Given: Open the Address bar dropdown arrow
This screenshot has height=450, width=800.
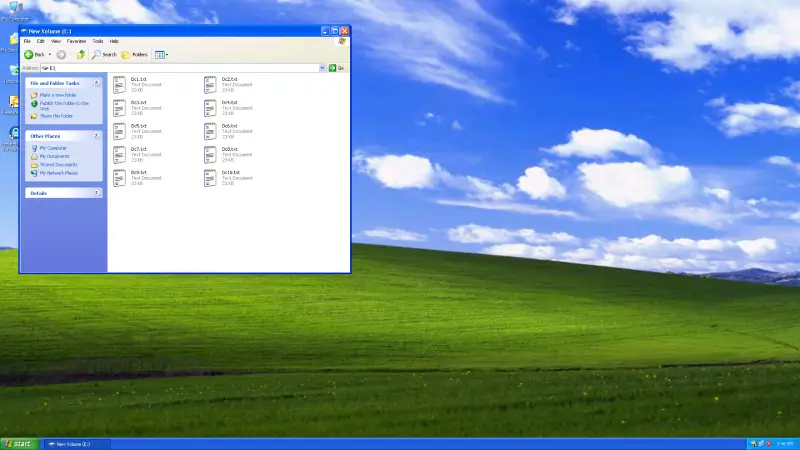Looking at the screenshot, I should [x=322, y=68].
